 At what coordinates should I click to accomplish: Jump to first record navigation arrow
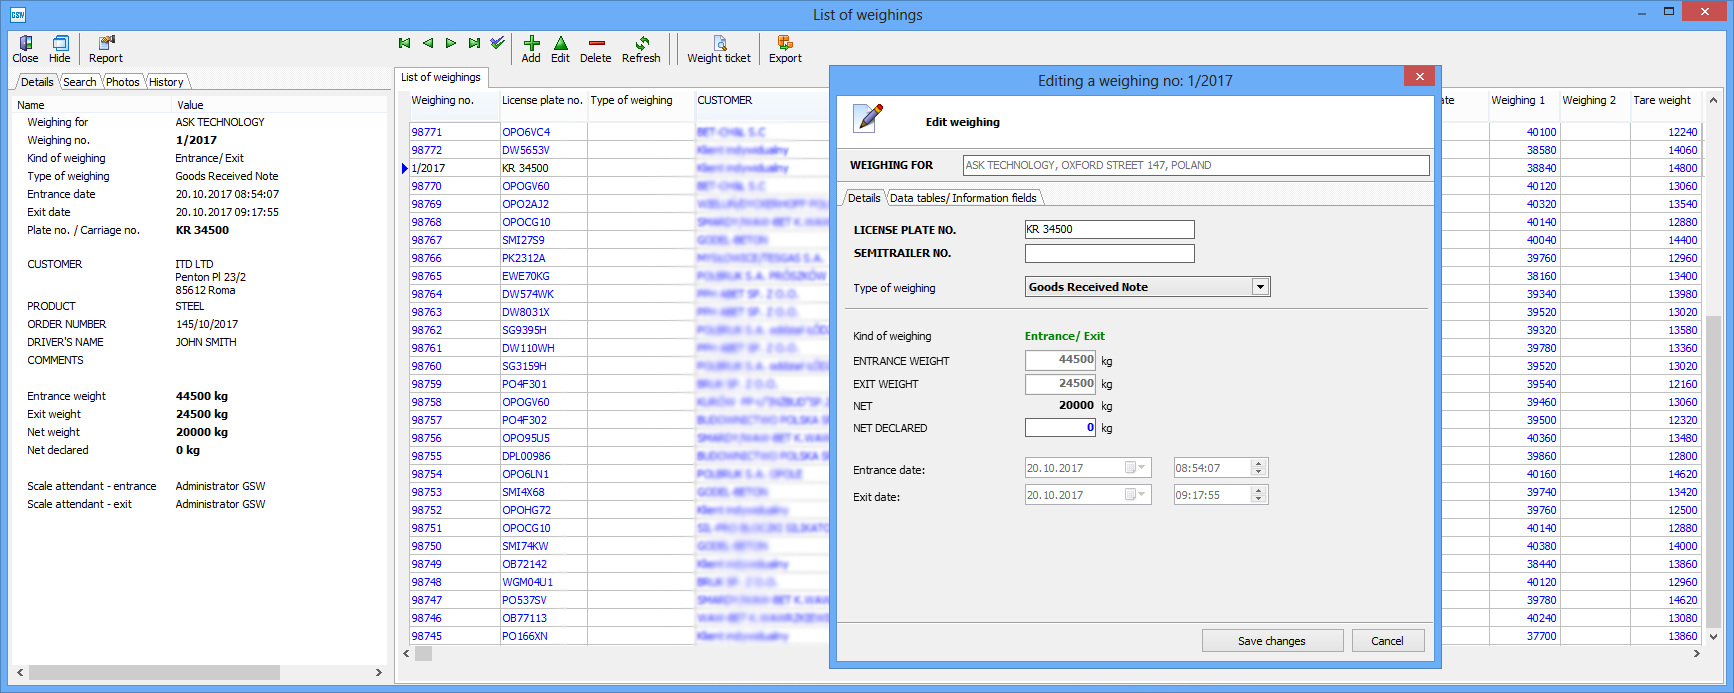point(404,43)
